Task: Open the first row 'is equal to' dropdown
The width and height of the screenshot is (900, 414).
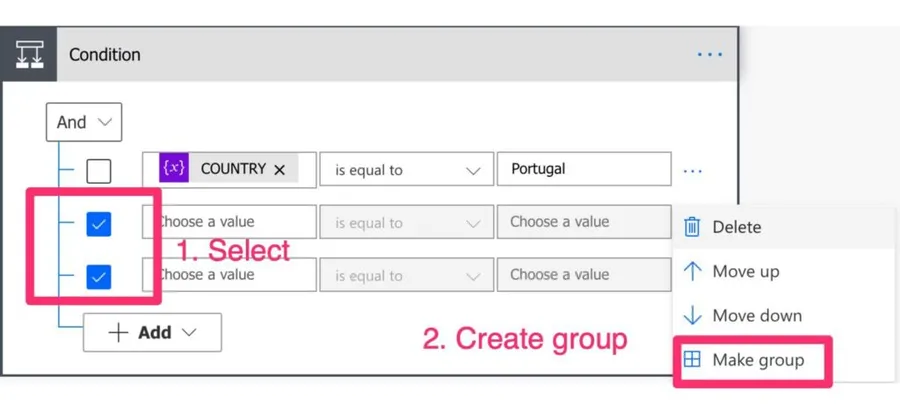Action: coord(406,170)
